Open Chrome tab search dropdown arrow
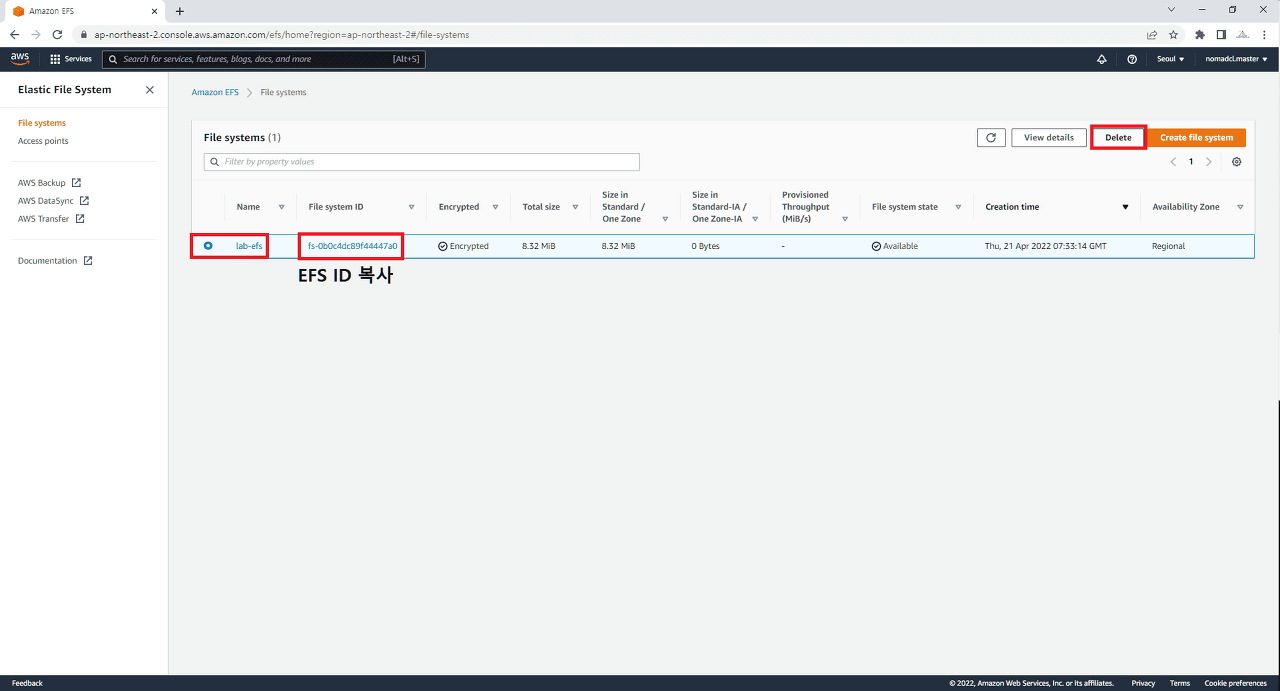This screenshot has width=1280, height=691. pos(1172,9)
